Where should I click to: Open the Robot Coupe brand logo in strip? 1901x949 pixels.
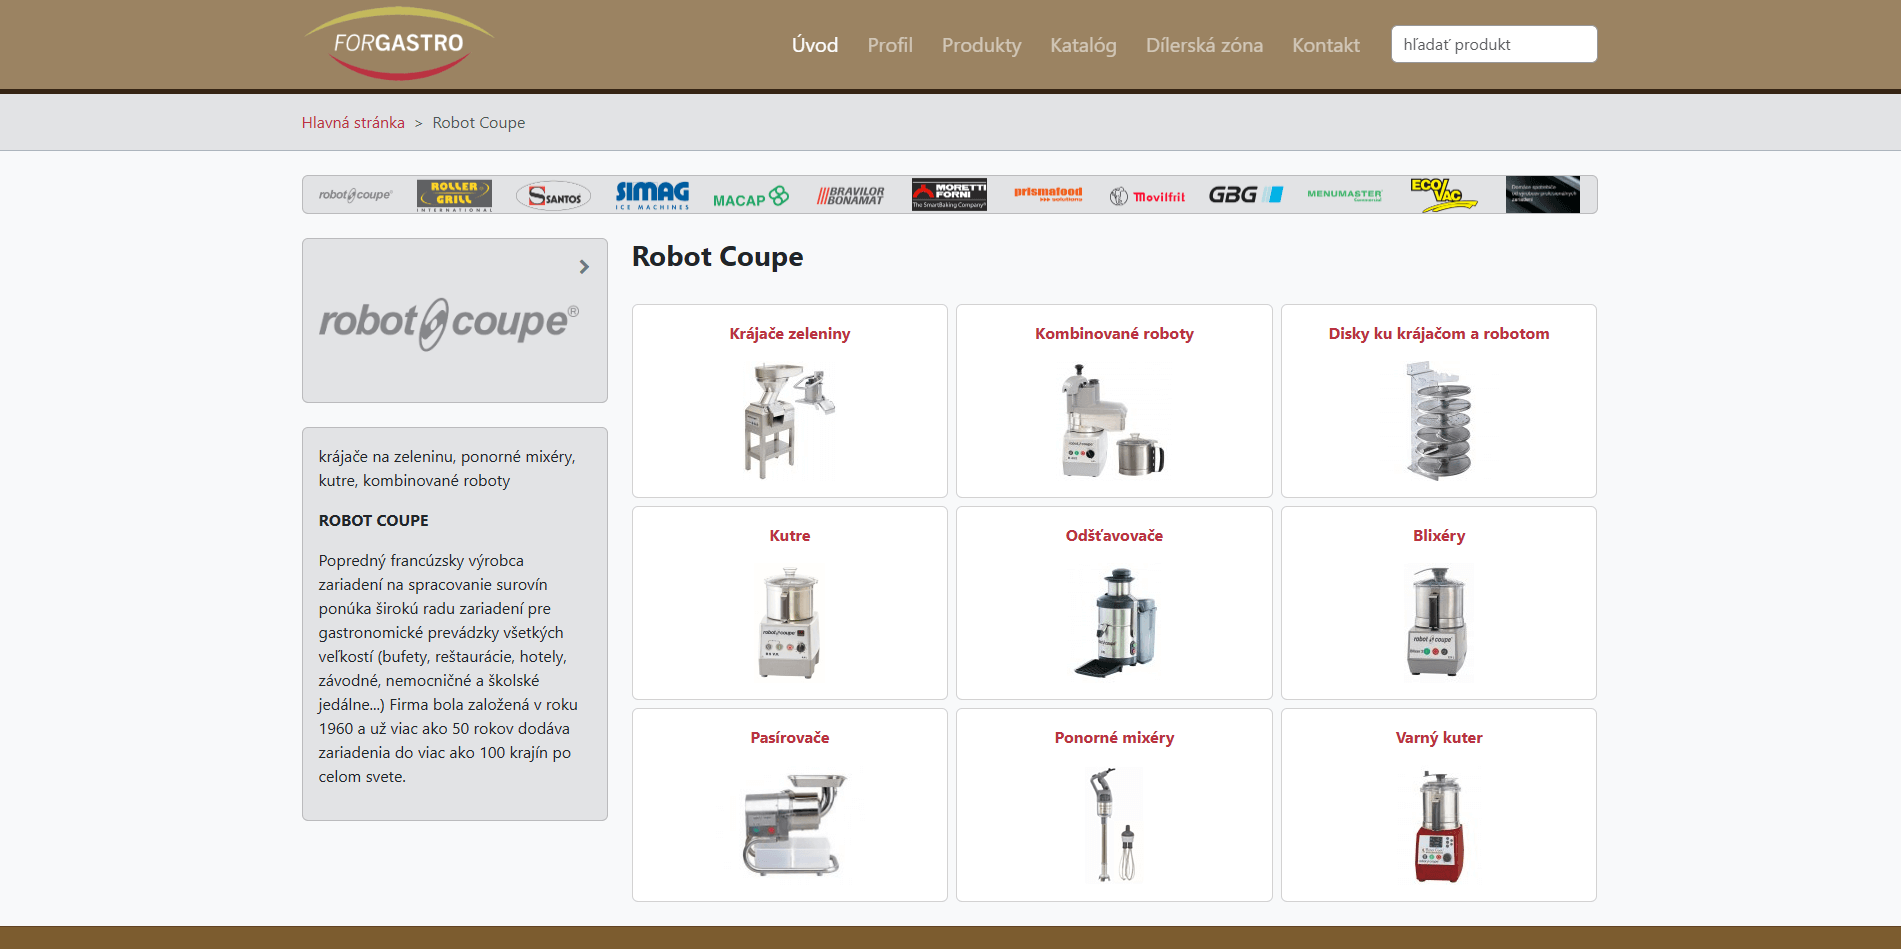click(356, 195)
